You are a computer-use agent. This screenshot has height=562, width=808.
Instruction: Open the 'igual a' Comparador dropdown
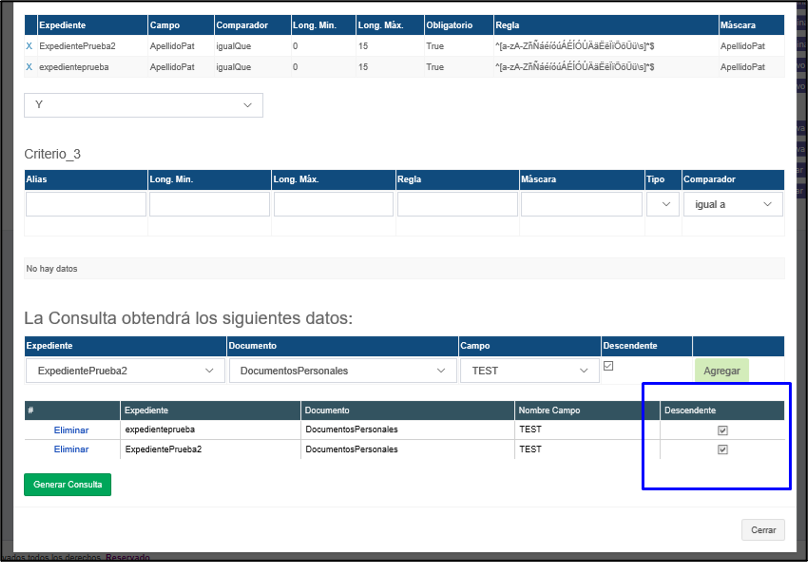(x=732, y=204)
